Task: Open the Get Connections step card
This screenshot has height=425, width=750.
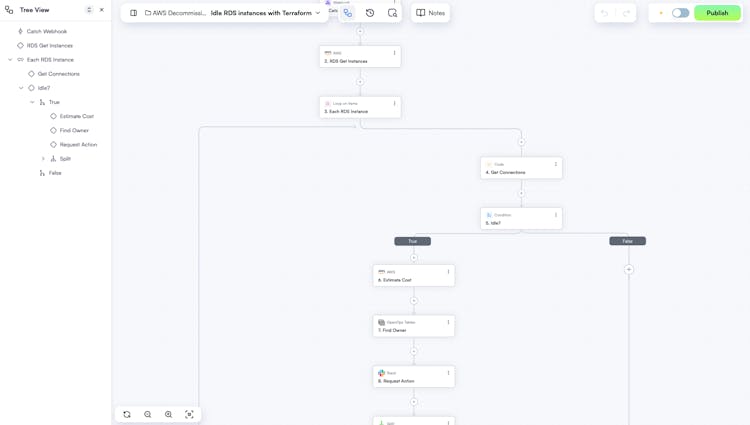Action: (521, 168)
